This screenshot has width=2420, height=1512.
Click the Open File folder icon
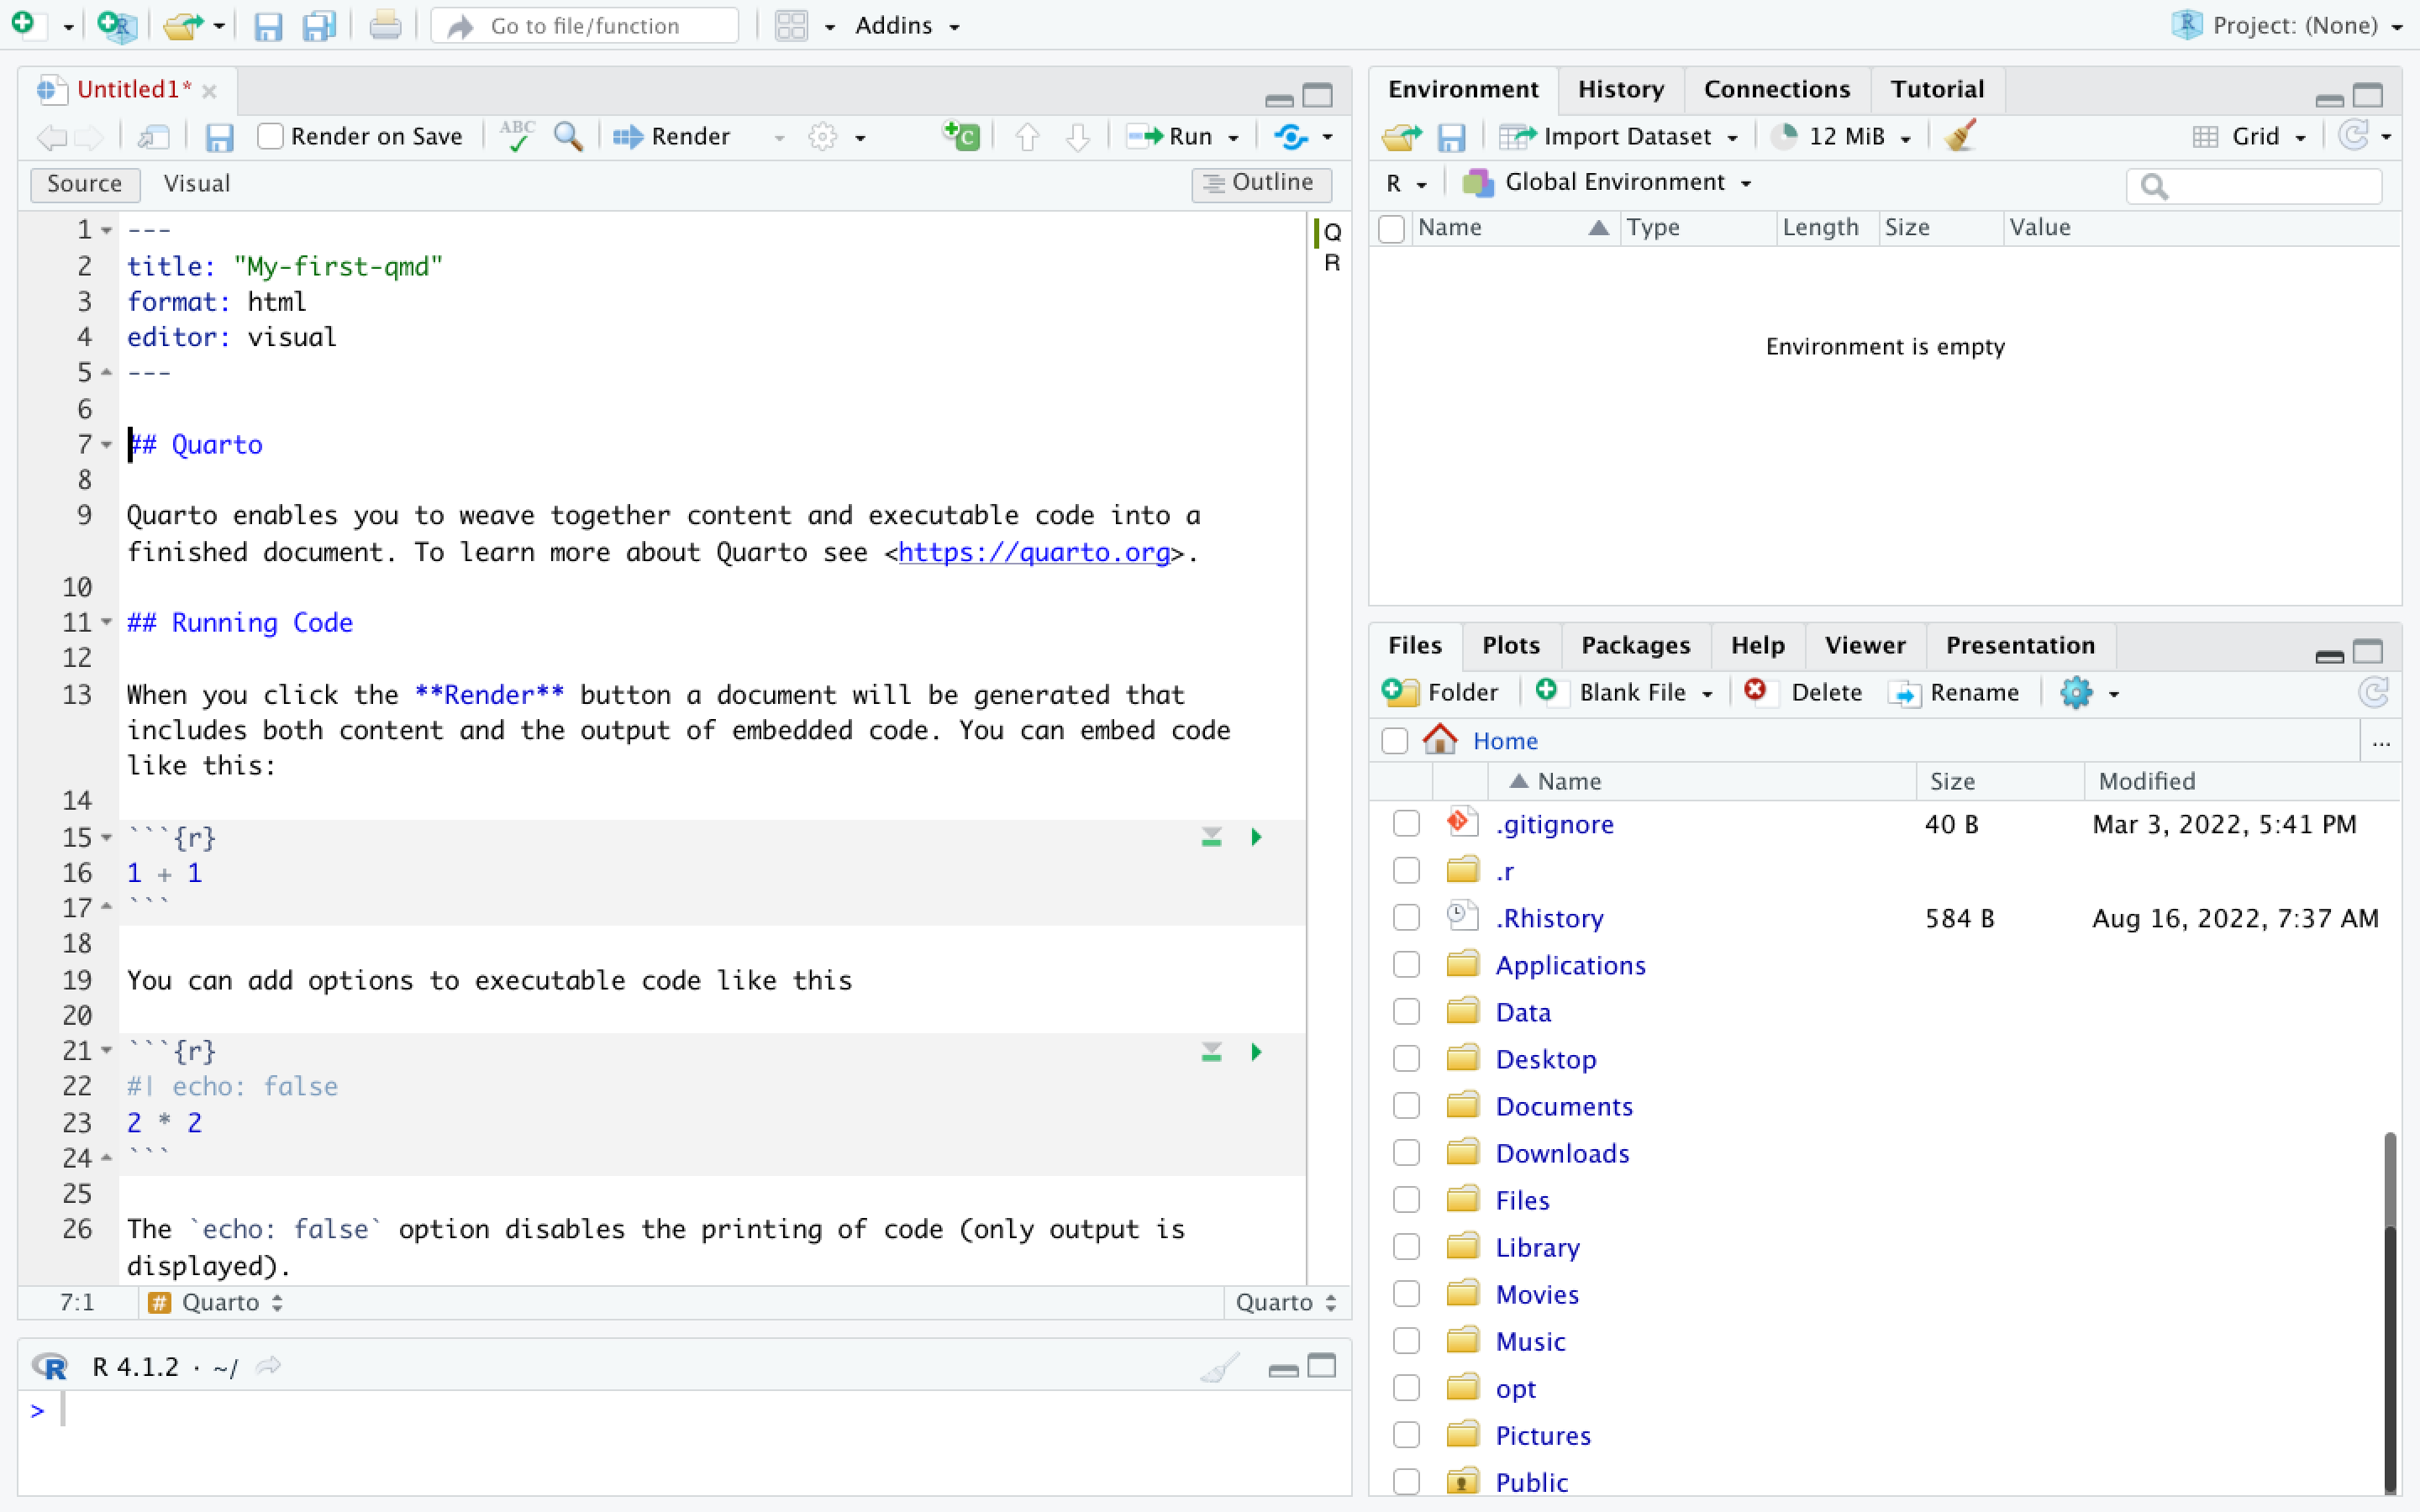(x=183, y=25)
